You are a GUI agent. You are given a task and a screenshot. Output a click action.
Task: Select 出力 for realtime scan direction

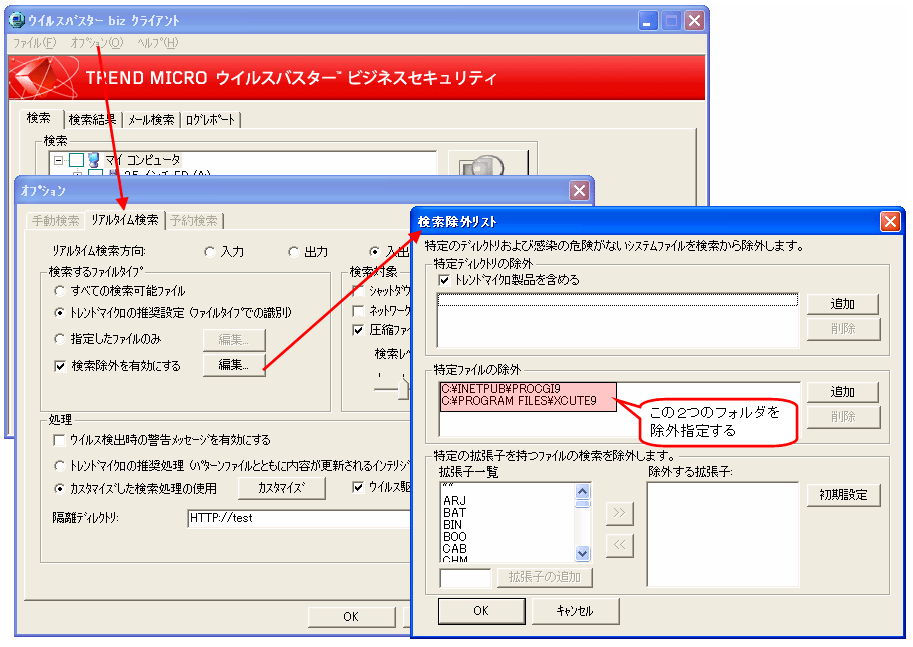pos(308,252)
